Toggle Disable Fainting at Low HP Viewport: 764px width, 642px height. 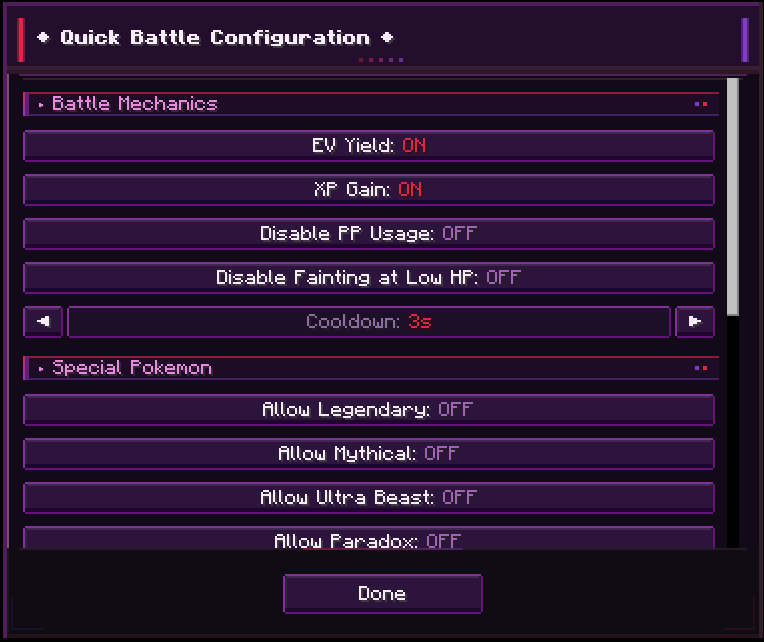pos(369,278)
